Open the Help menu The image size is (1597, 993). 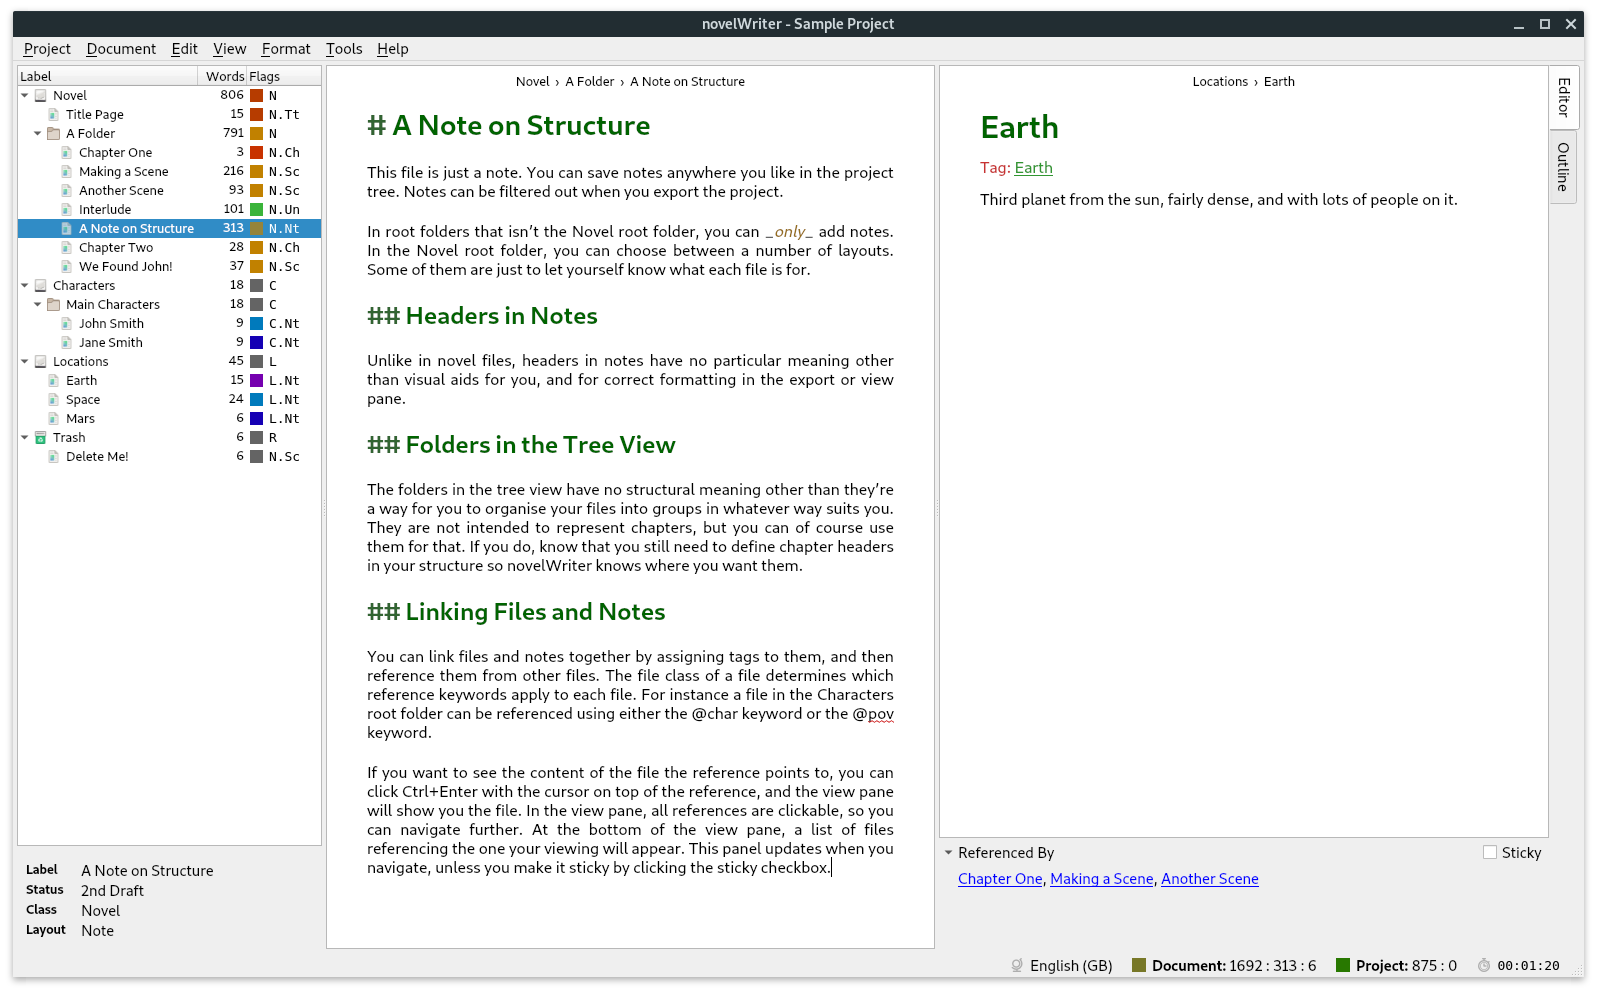coord(392,49)
